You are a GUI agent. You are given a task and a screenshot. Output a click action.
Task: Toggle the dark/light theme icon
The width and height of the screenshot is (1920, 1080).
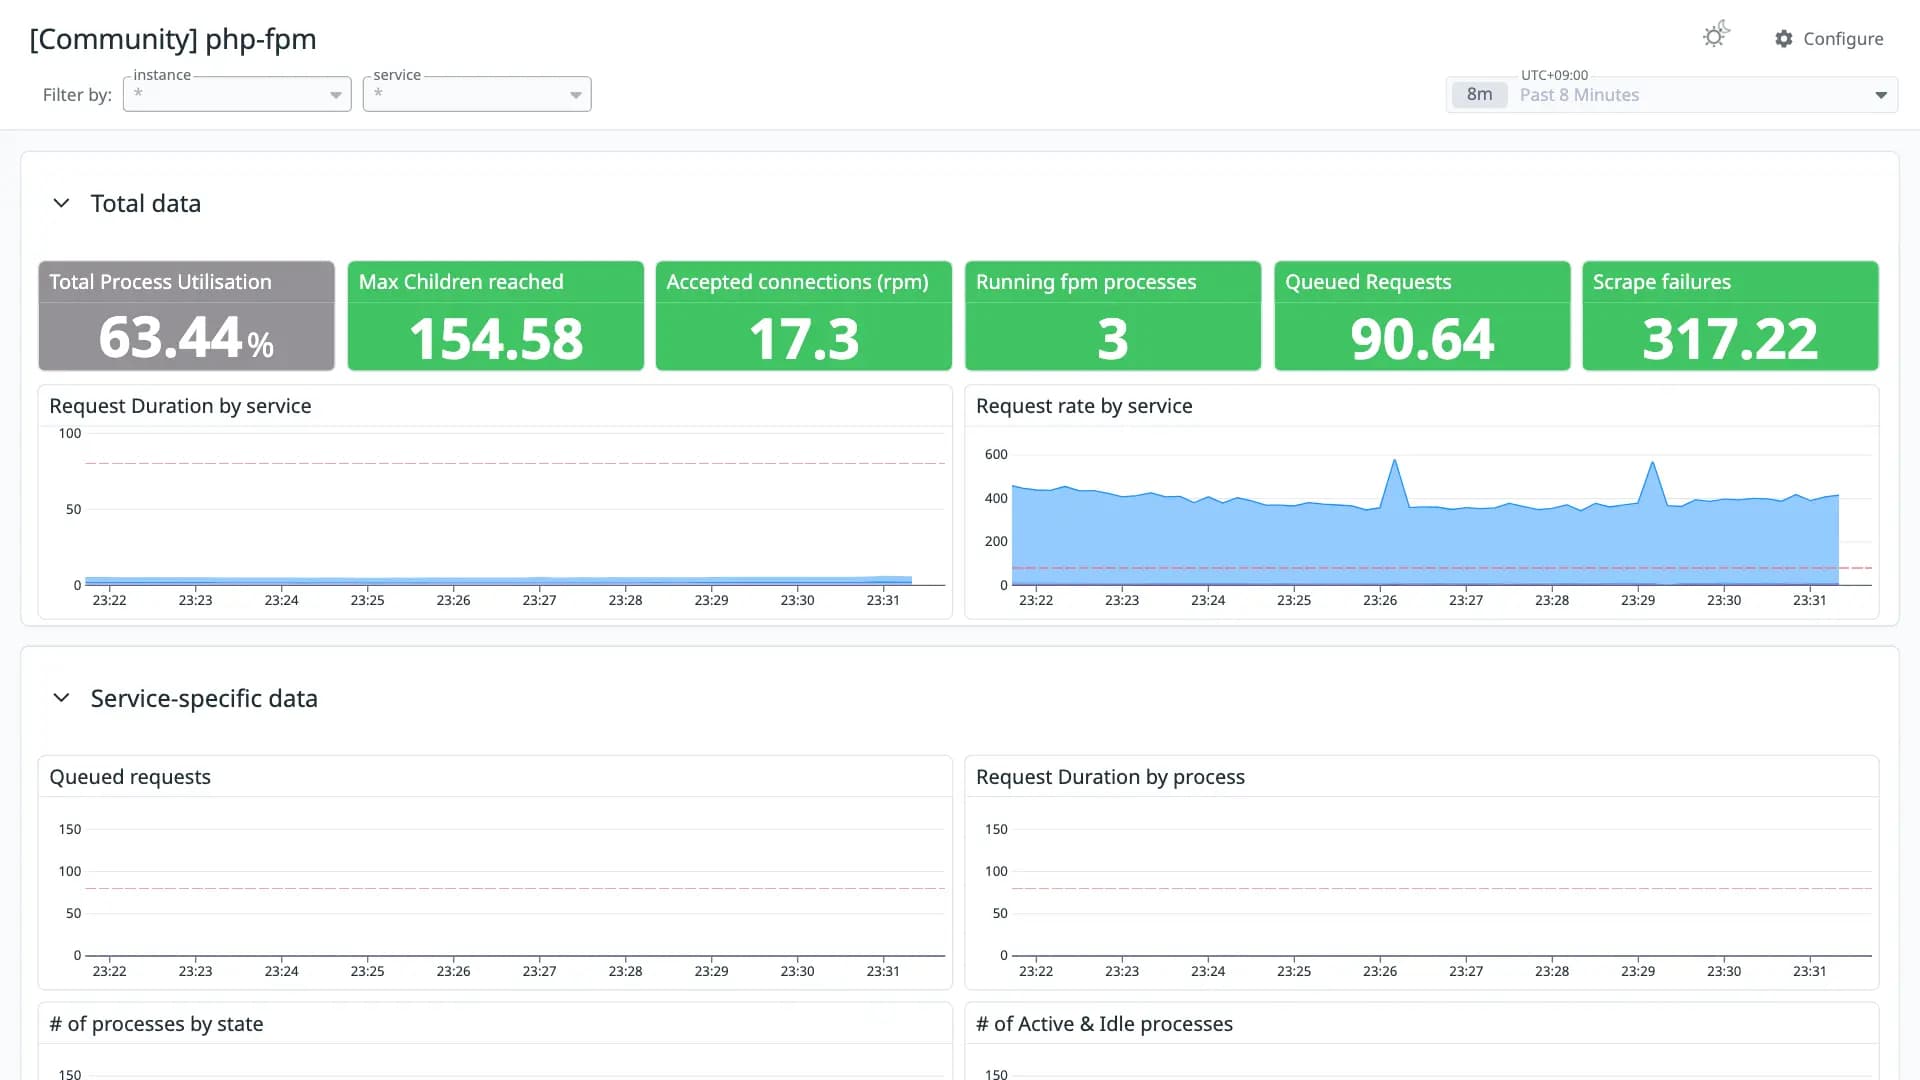click(x=1716, y=35)
